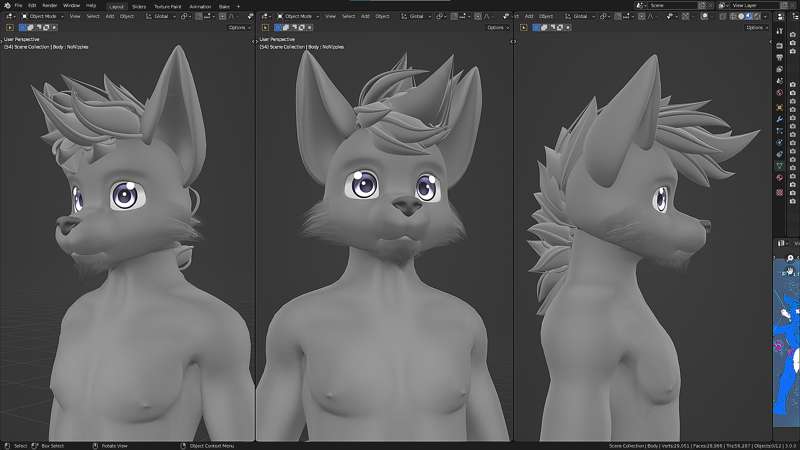The image size is (800, 450).
Task: Toggle X-ray mode in right viewport
Action: click(722, 16)
